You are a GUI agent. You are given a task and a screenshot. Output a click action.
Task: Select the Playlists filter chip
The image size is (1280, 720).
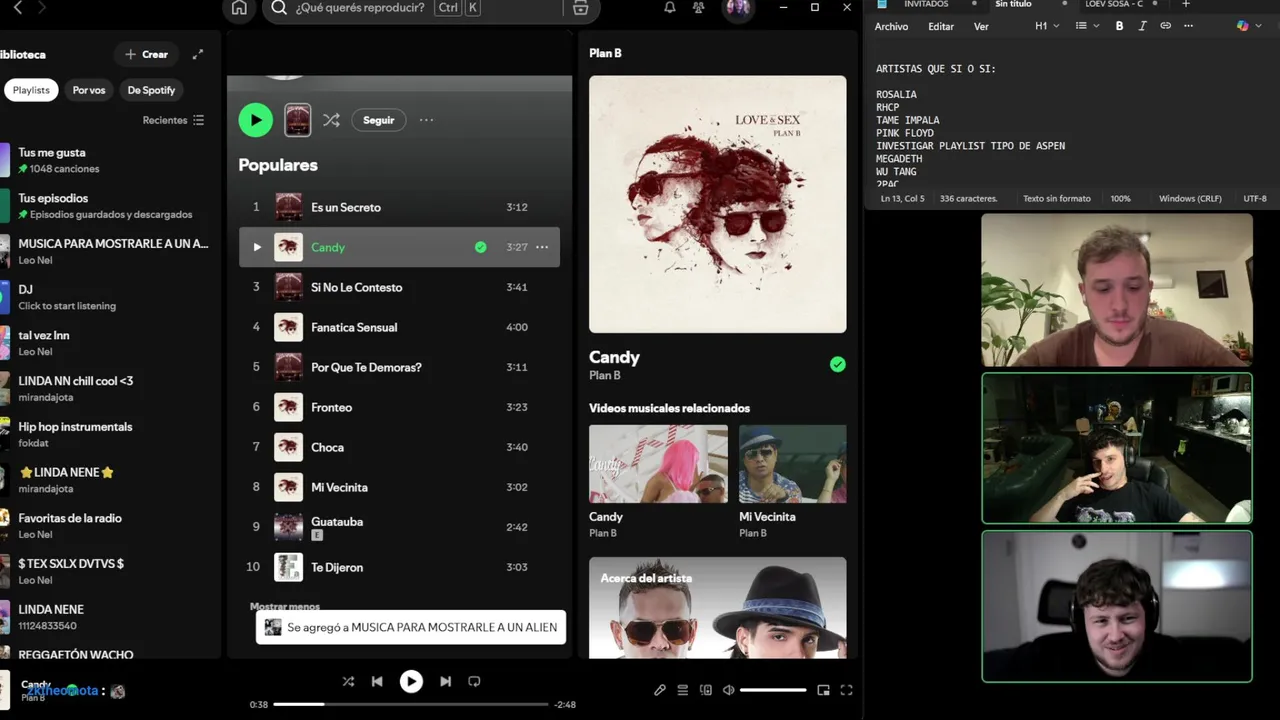[x=31, y=90]
